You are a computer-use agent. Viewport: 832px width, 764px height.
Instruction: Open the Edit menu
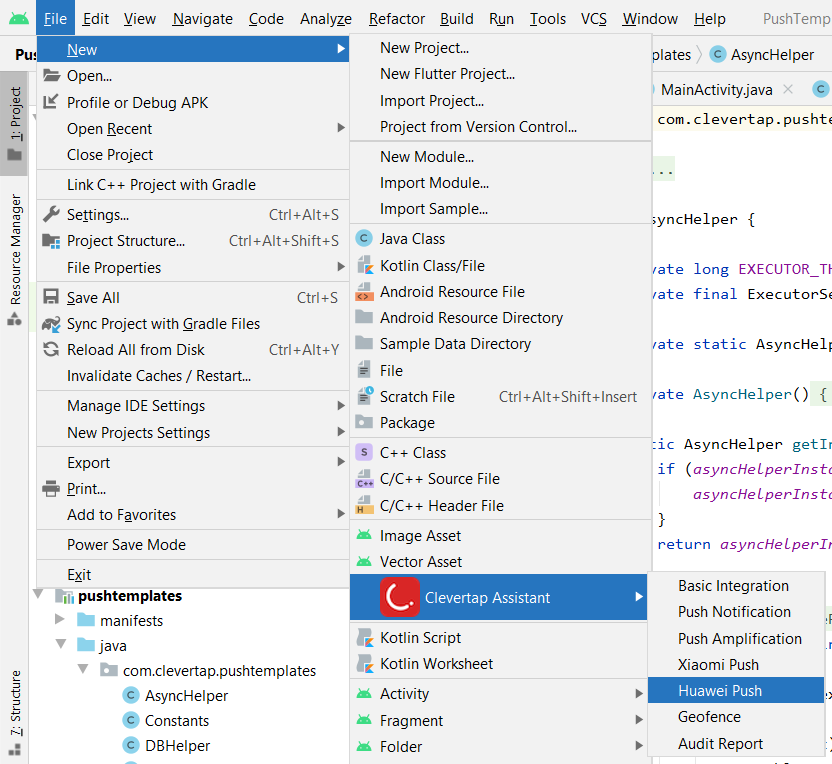pos(96,19)
